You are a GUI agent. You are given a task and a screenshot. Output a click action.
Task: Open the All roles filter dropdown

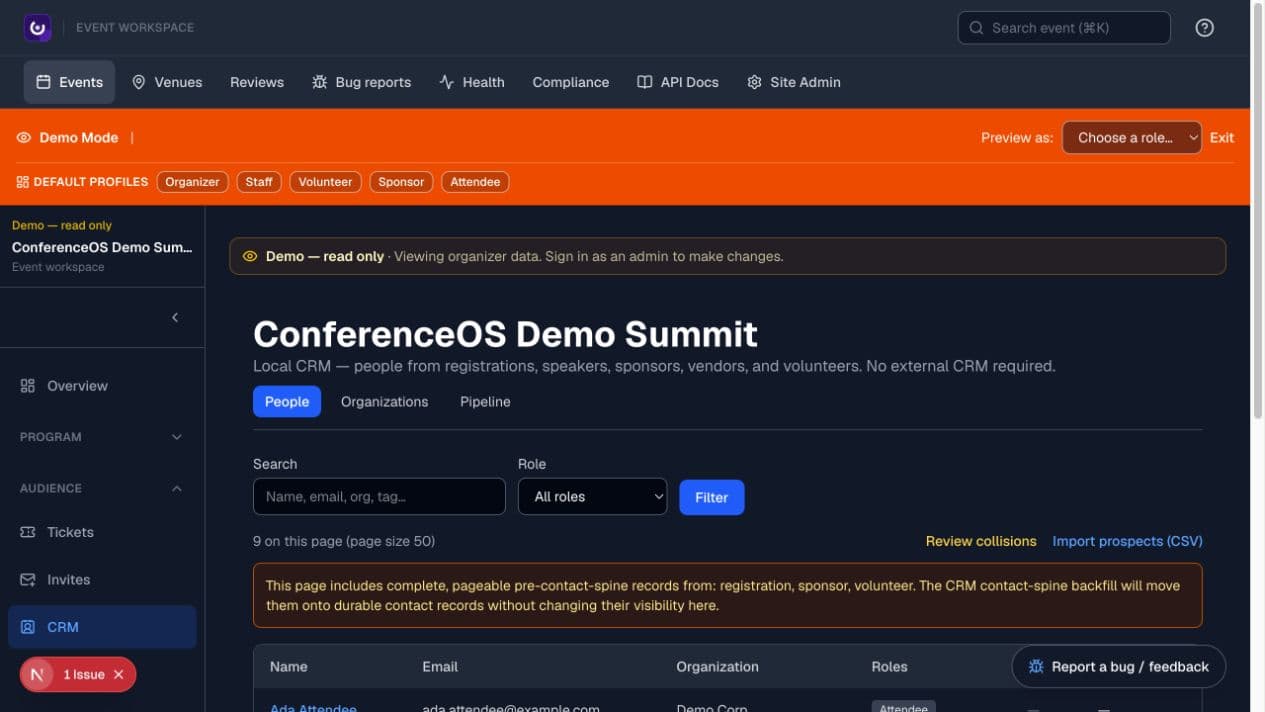(x=592, y=497)
